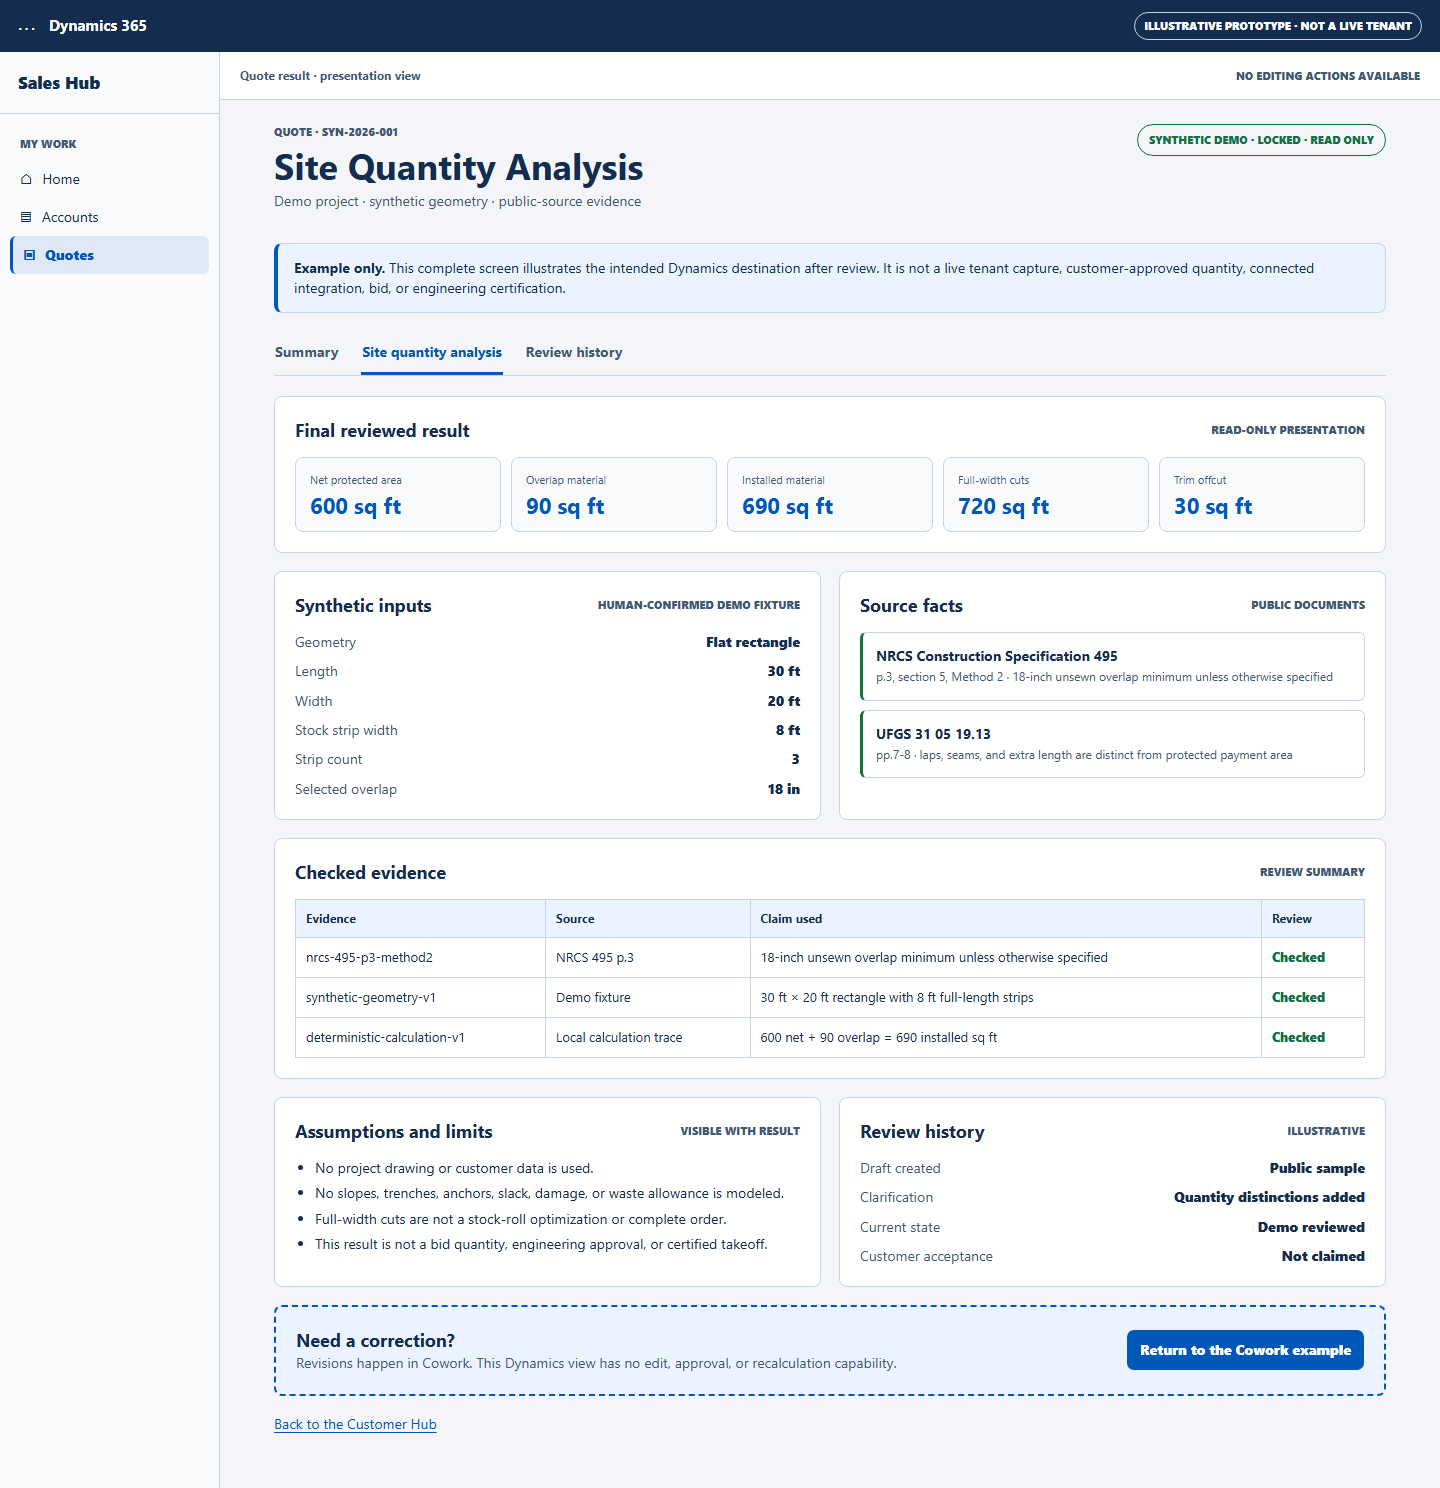Click the Quote result presentation view breadcrumb

[x=330, y=76]
